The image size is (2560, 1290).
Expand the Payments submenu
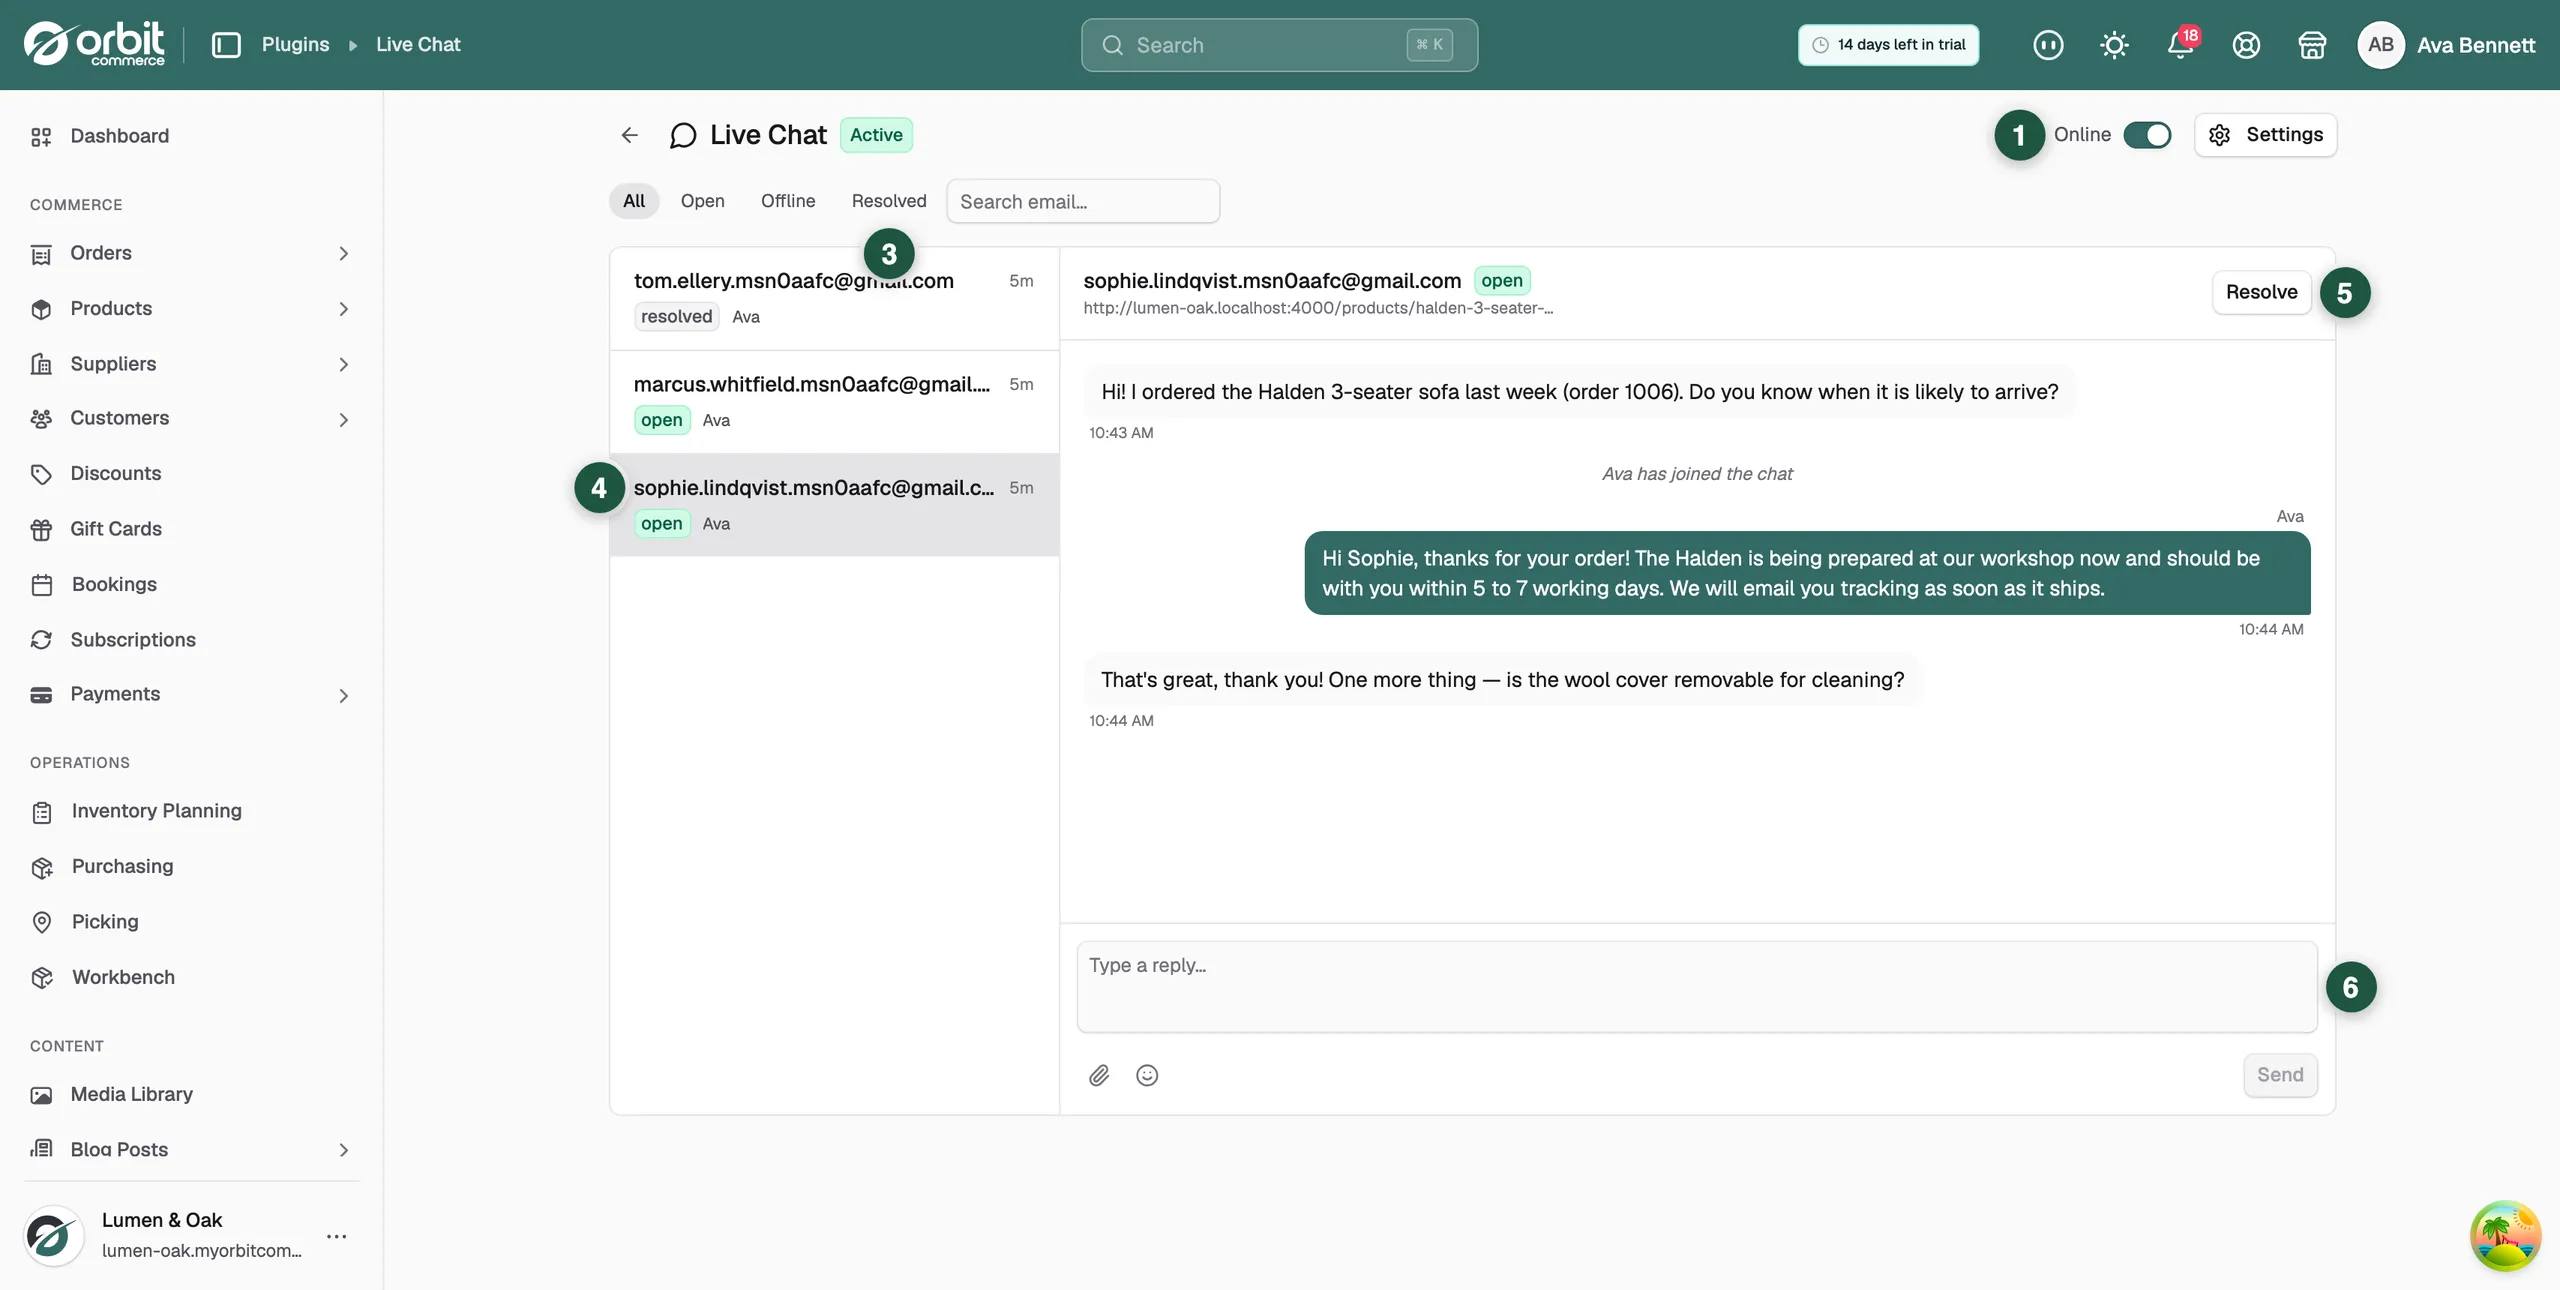tap(343, 696)
